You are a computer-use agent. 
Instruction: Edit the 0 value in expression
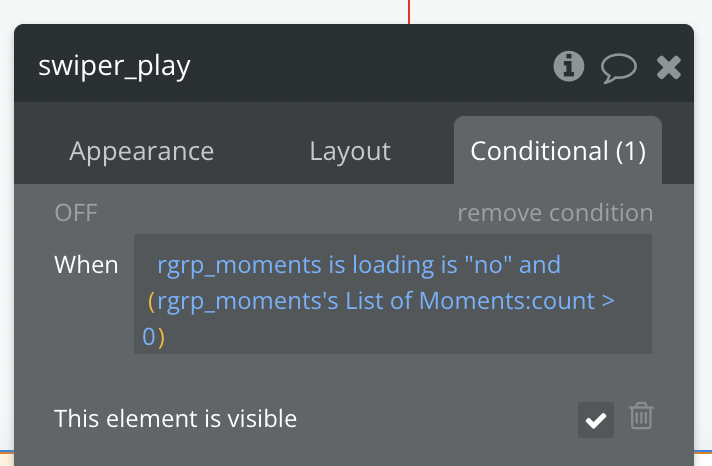coord(148,337)
